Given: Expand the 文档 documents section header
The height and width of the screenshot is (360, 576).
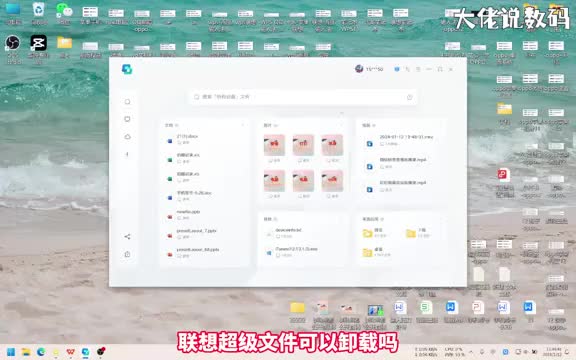Looking at the screenshot, I should click(172, 125).
